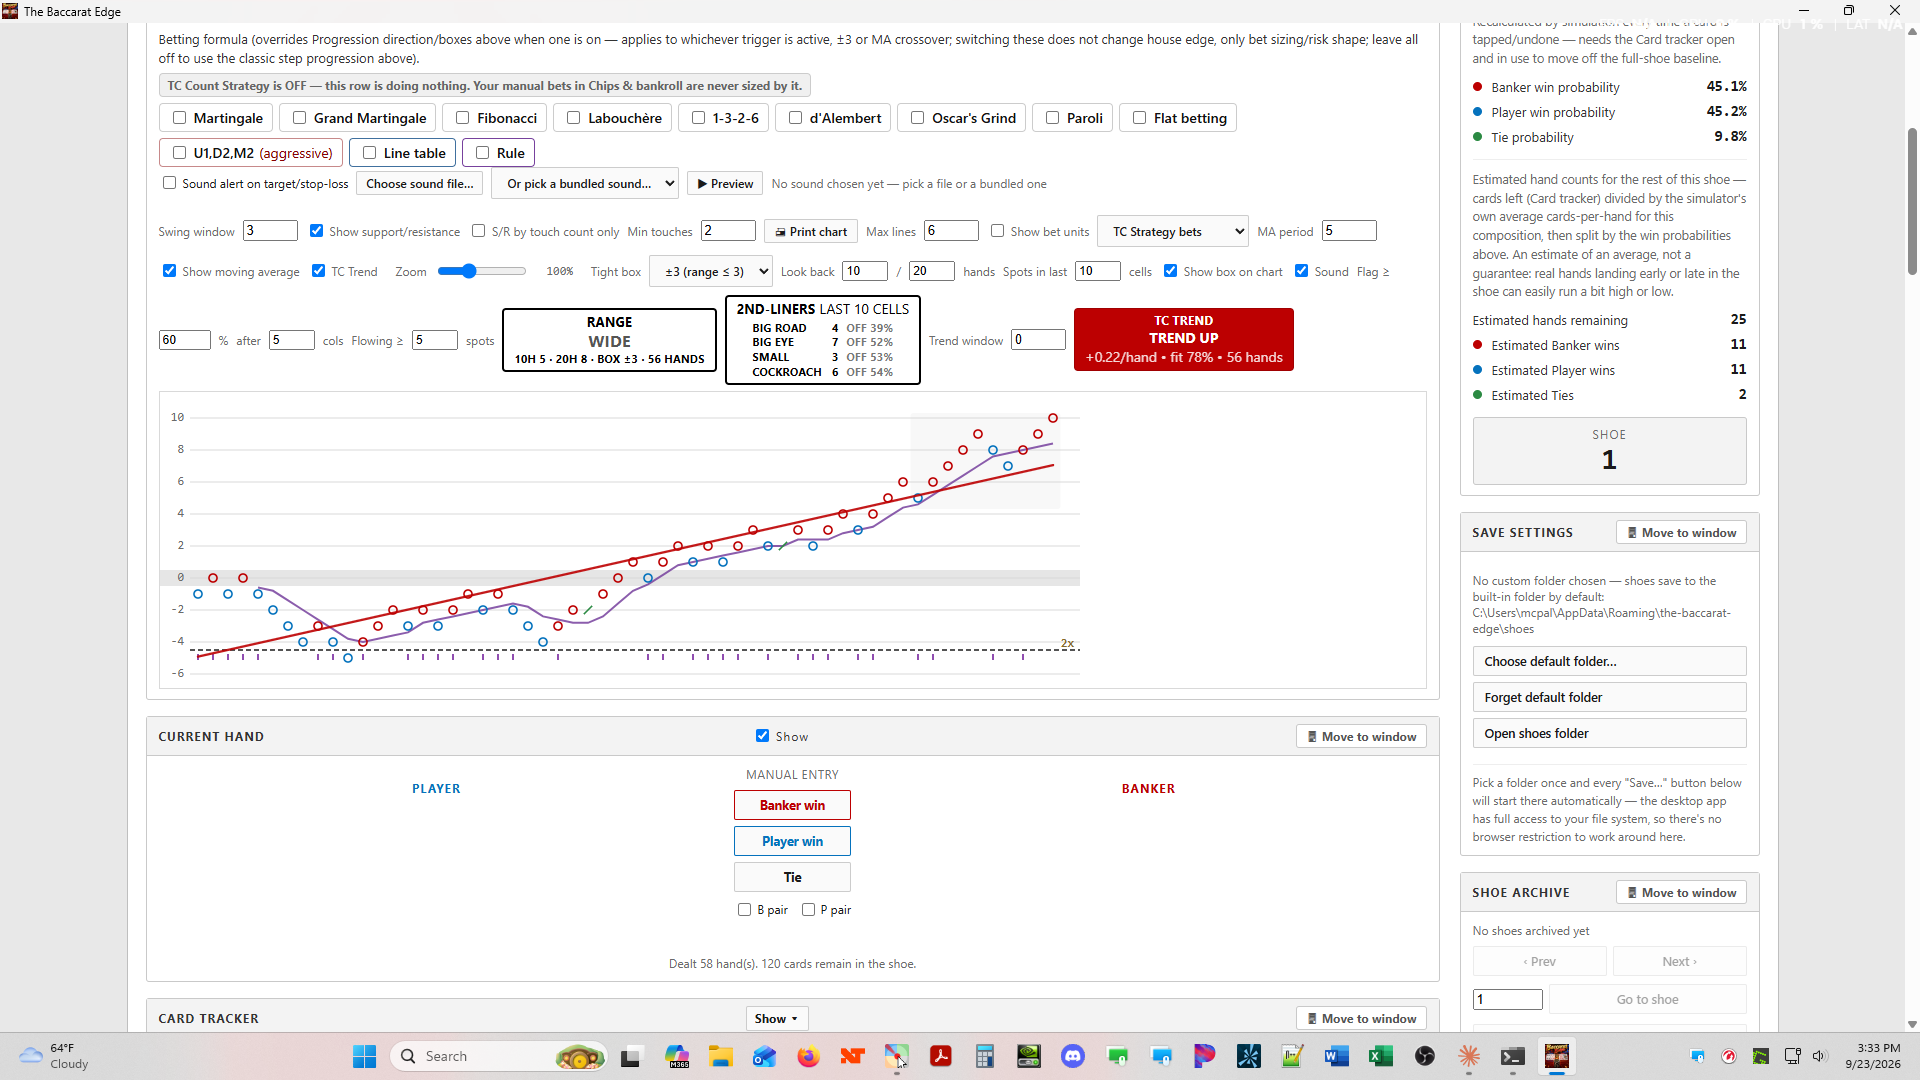1920x1080 pixels.
Task: Record a Player win
Action: point(792,841)
